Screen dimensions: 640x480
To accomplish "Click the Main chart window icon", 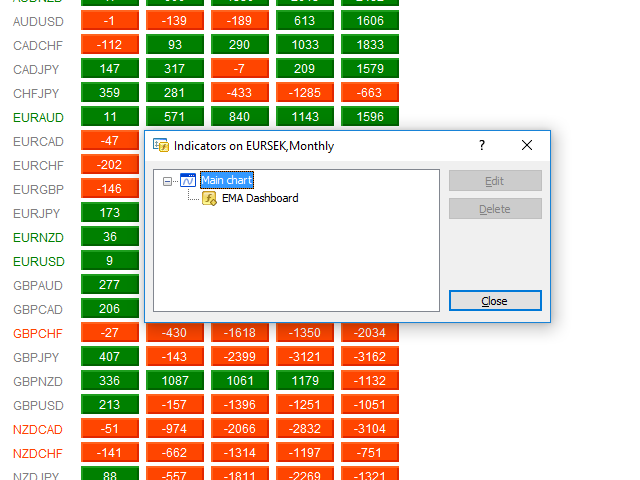I will tap(188, 180).
